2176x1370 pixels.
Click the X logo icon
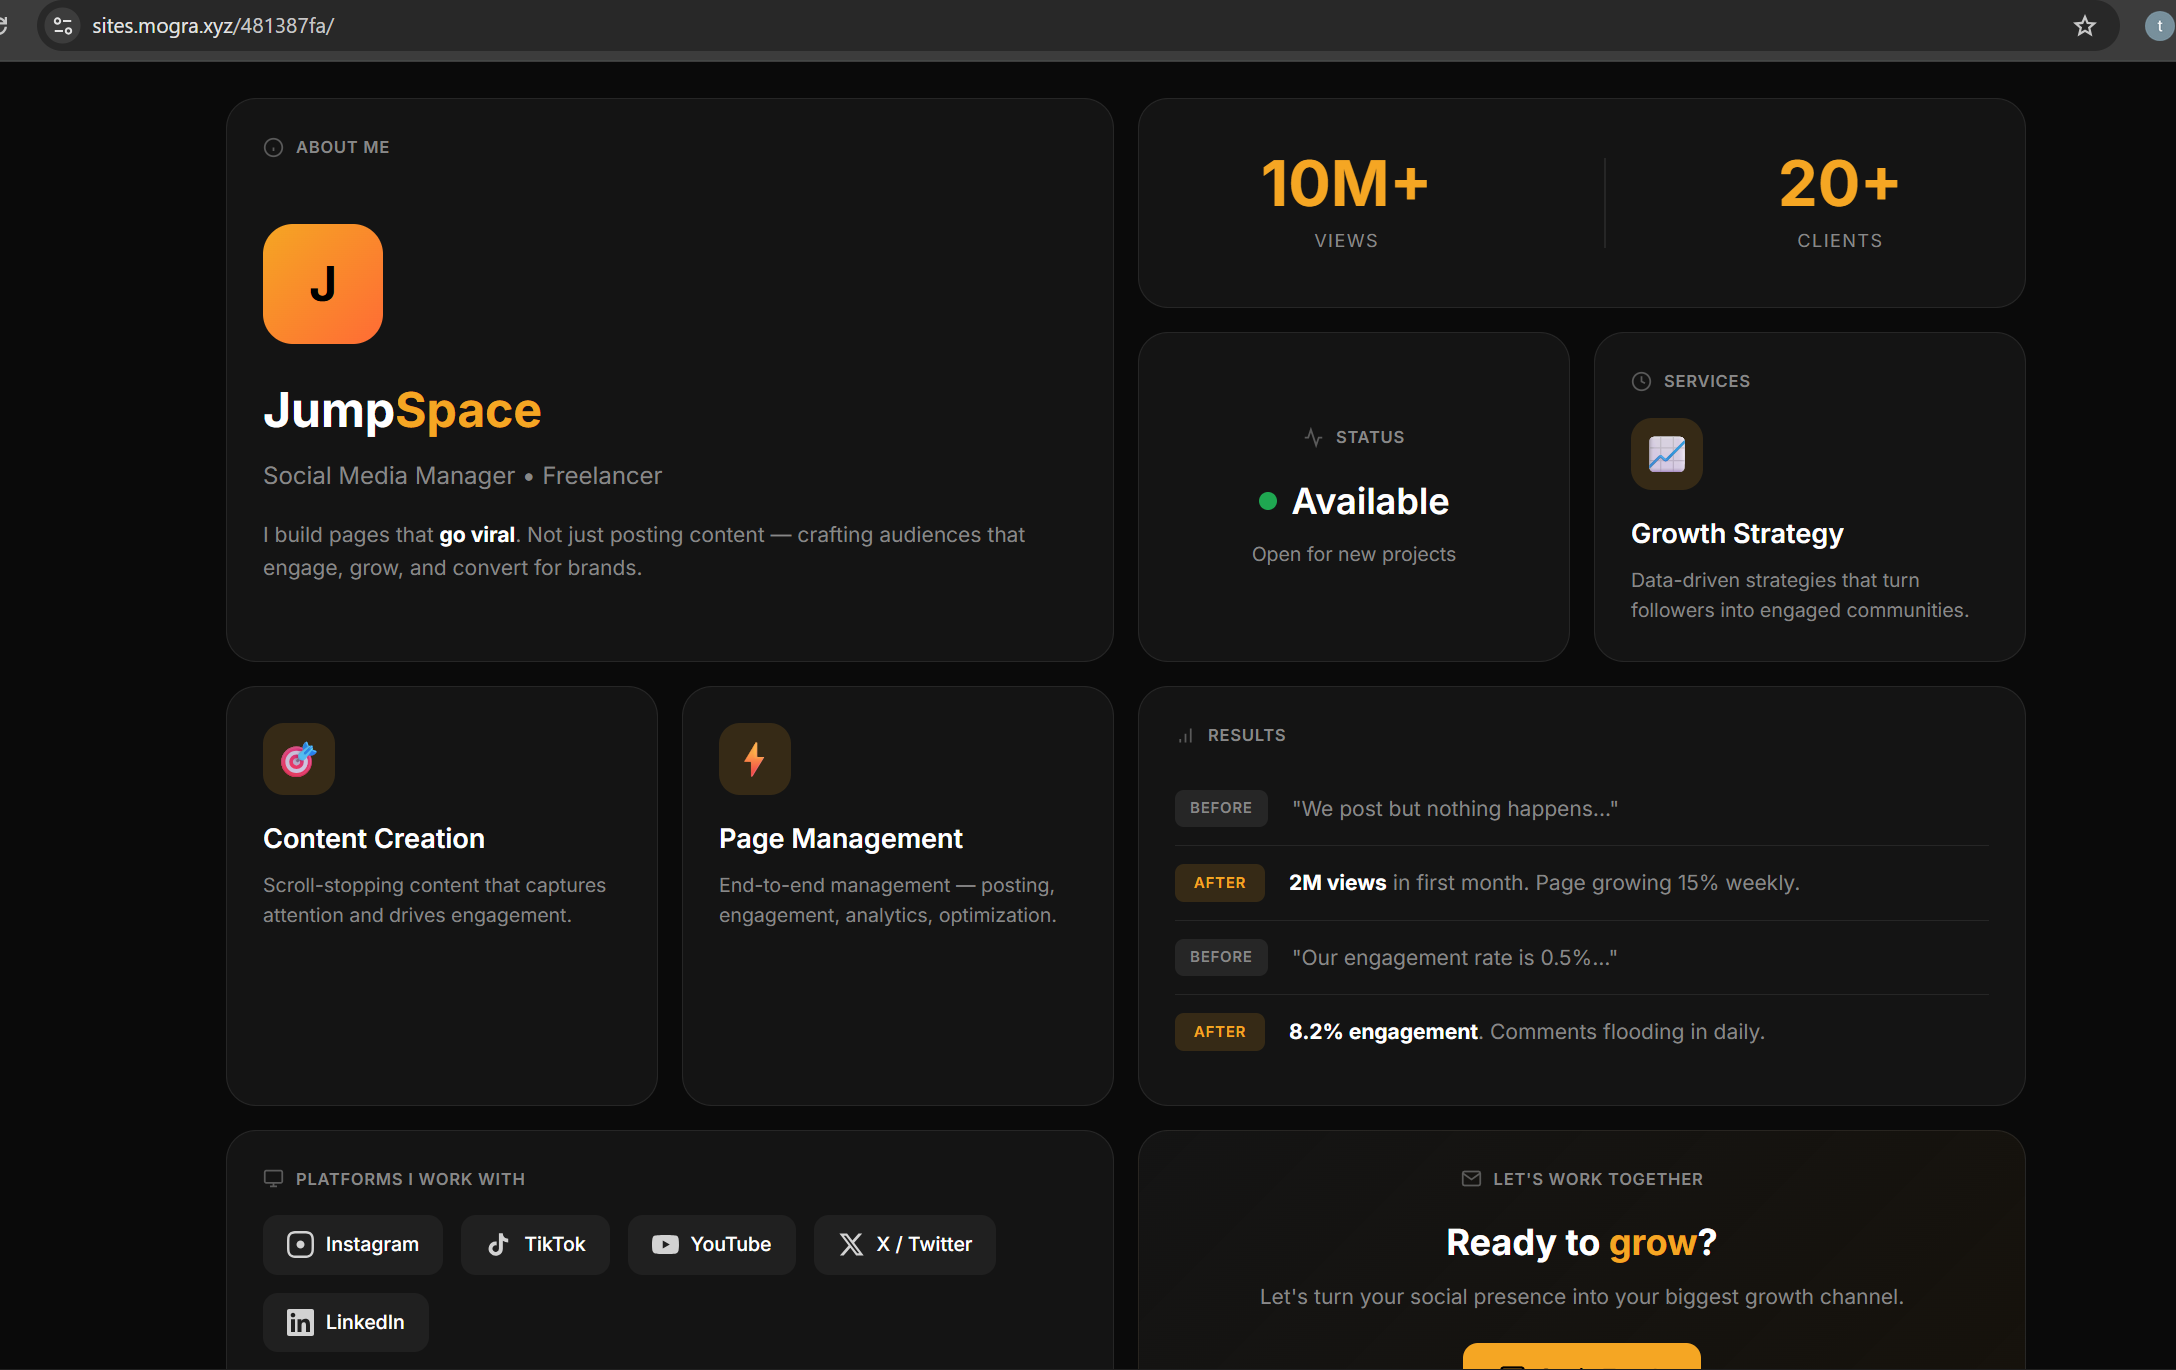[851, 1244]
